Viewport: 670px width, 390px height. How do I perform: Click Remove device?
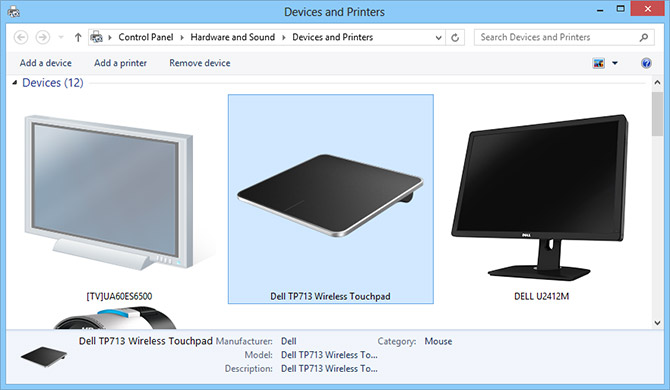tap(200, 63)
